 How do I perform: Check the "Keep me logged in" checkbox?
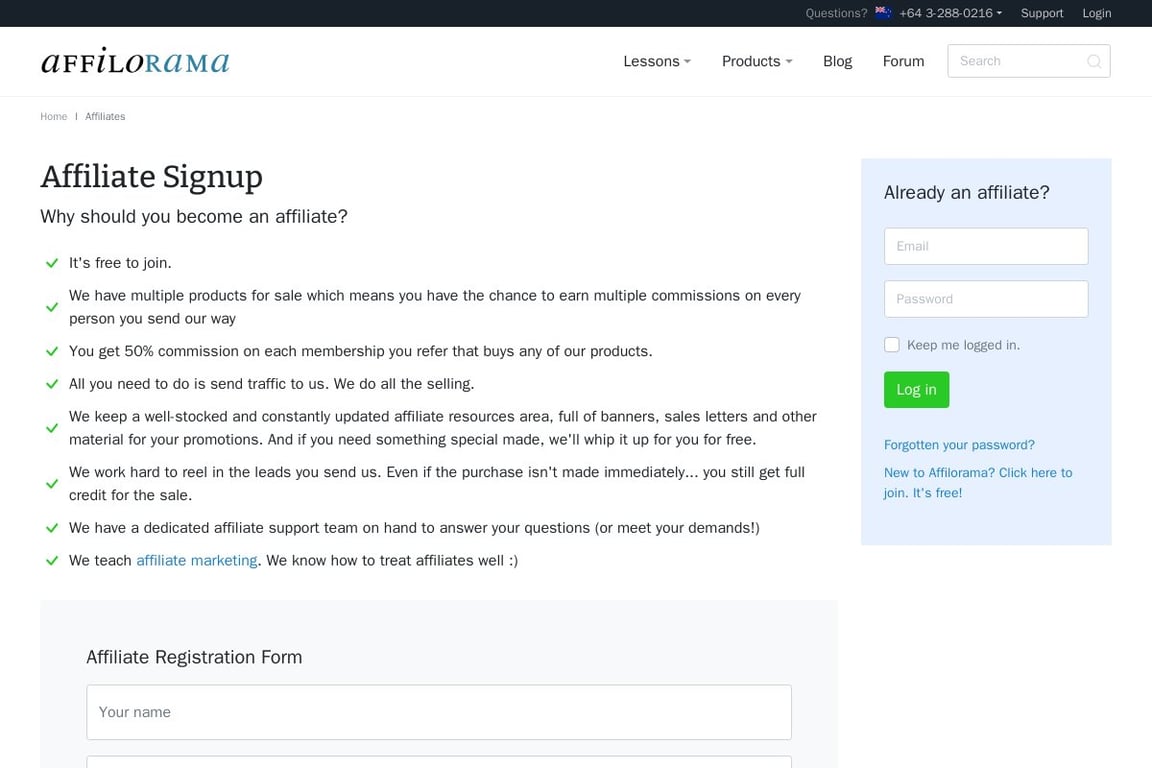click(x=892, y=345)
